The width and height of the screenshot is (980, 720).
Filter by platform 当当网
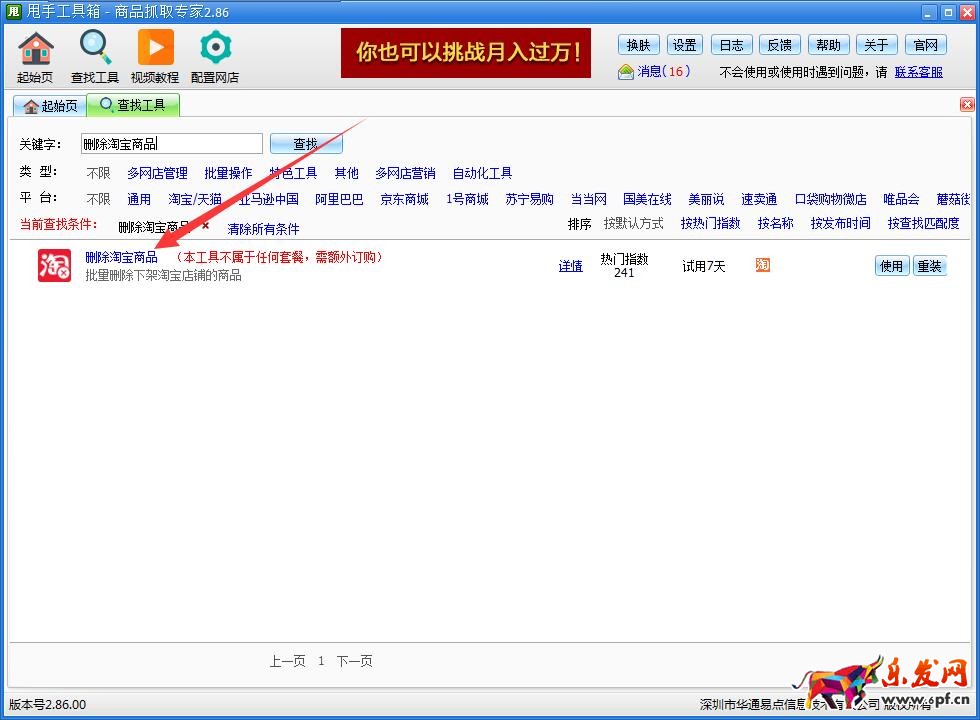coord(589,199)
